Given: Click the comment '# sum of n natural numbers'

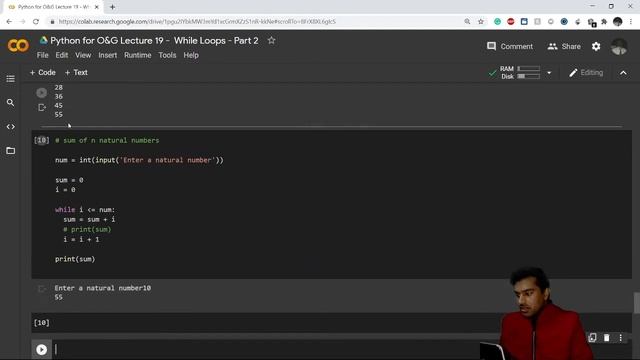Looking at the screenshot, I should [x=107, y=140].
